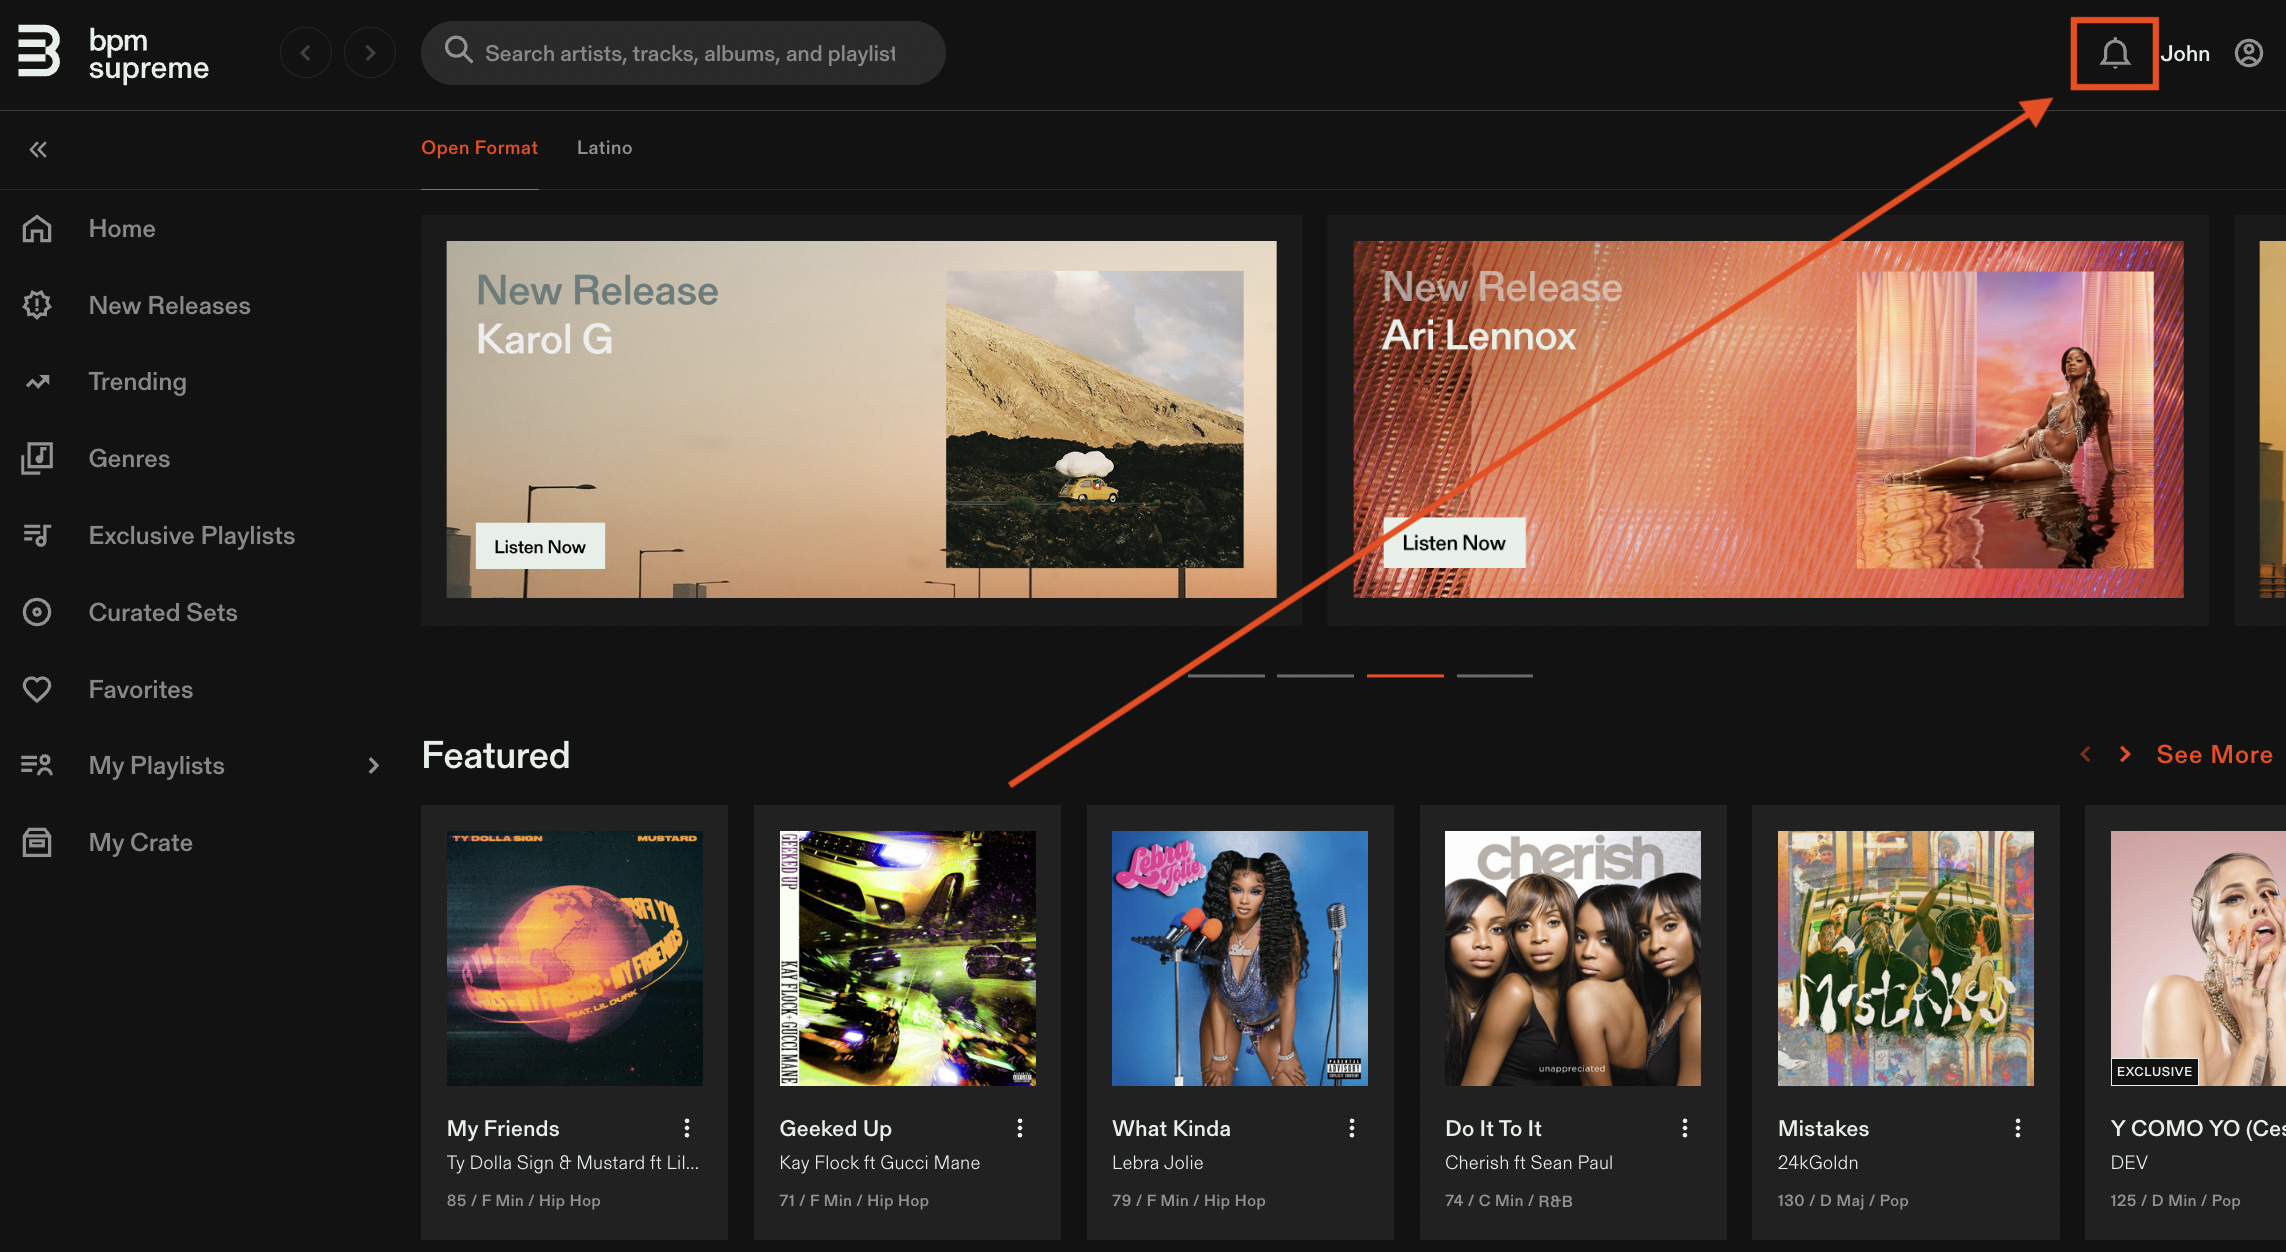Image resolution: width=2286 pixels, height=1252 pixels.
Task: Click the Do It To It title
Action: click(x=1493, y=1128)
